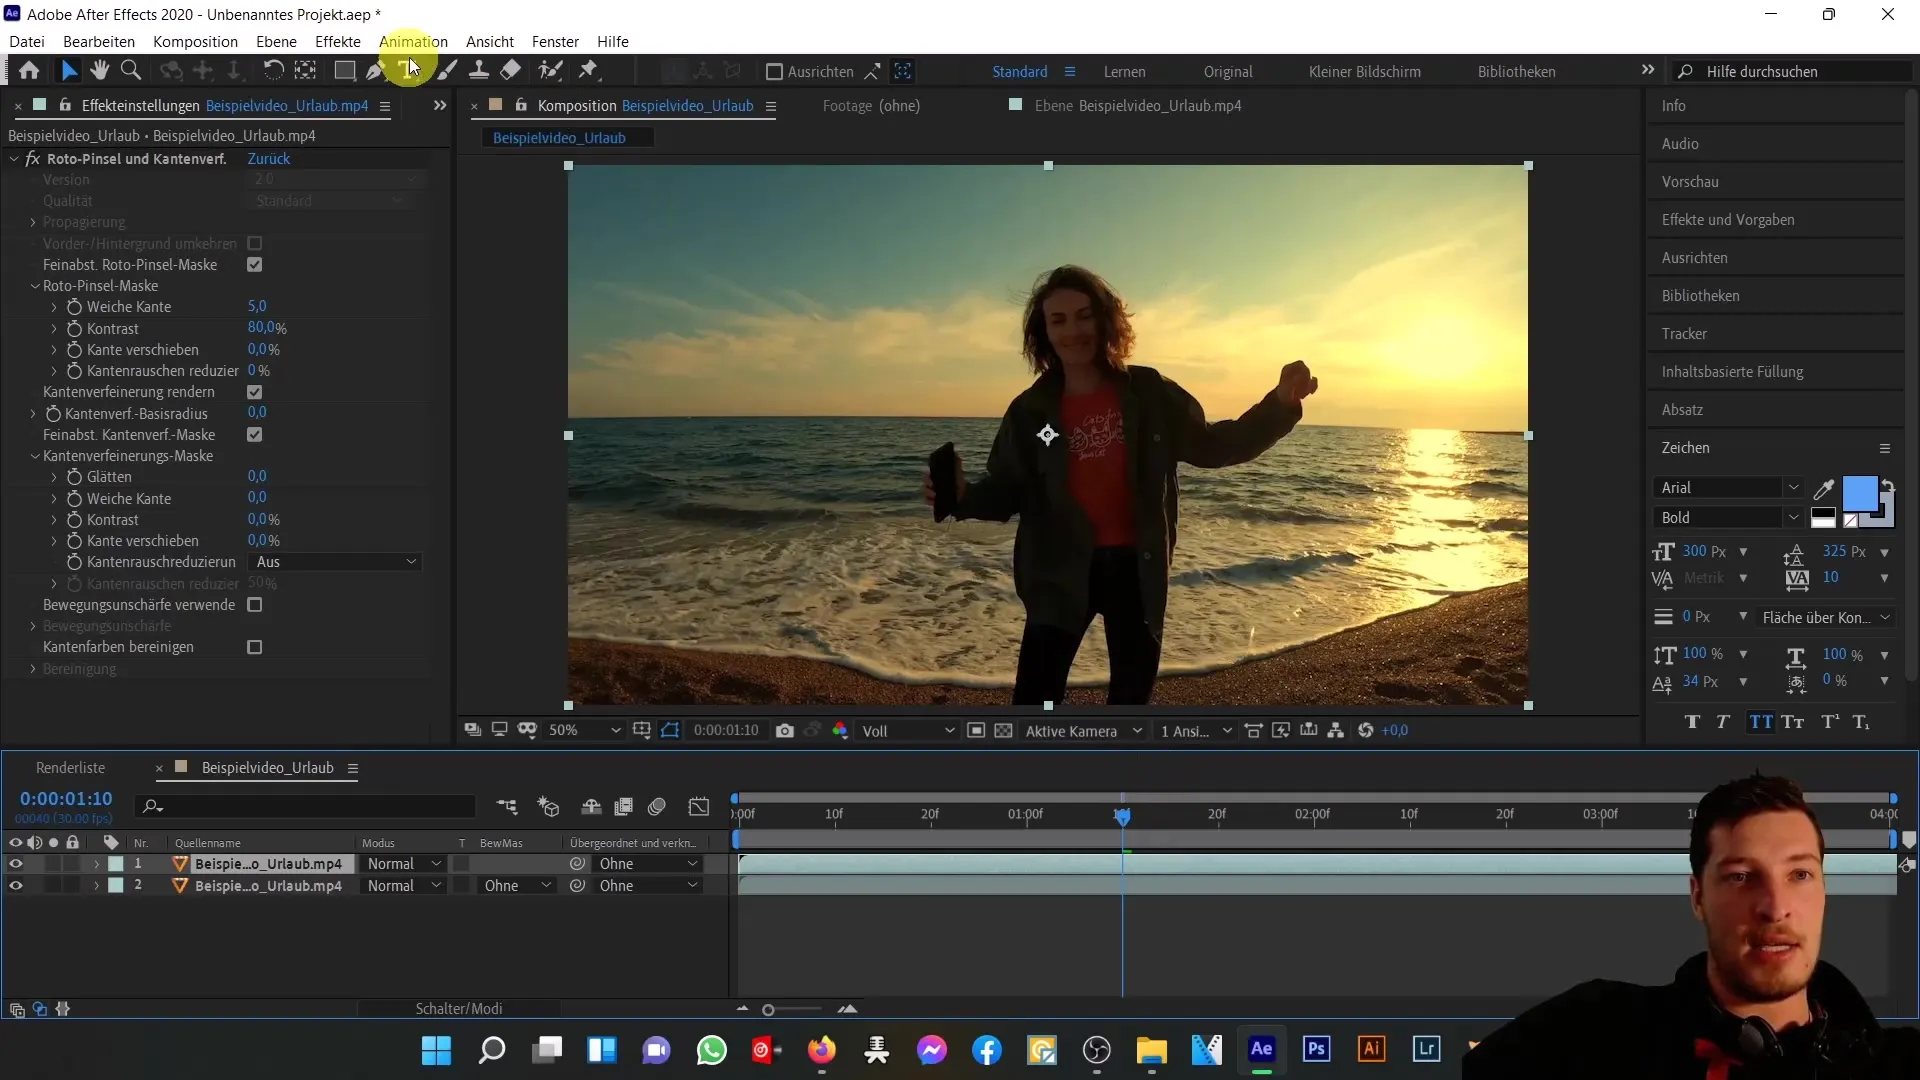Open Kantenrauschreduzierung Aus dropdown
This screenshot has height=1080, width=1920.
click(x=335, y=562)
